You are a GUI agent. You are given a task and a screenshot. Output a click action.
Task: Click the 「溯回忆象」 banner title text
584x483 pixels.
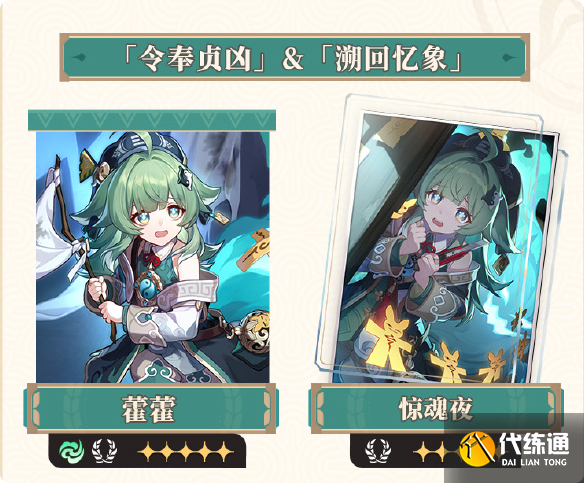(390, 59)
